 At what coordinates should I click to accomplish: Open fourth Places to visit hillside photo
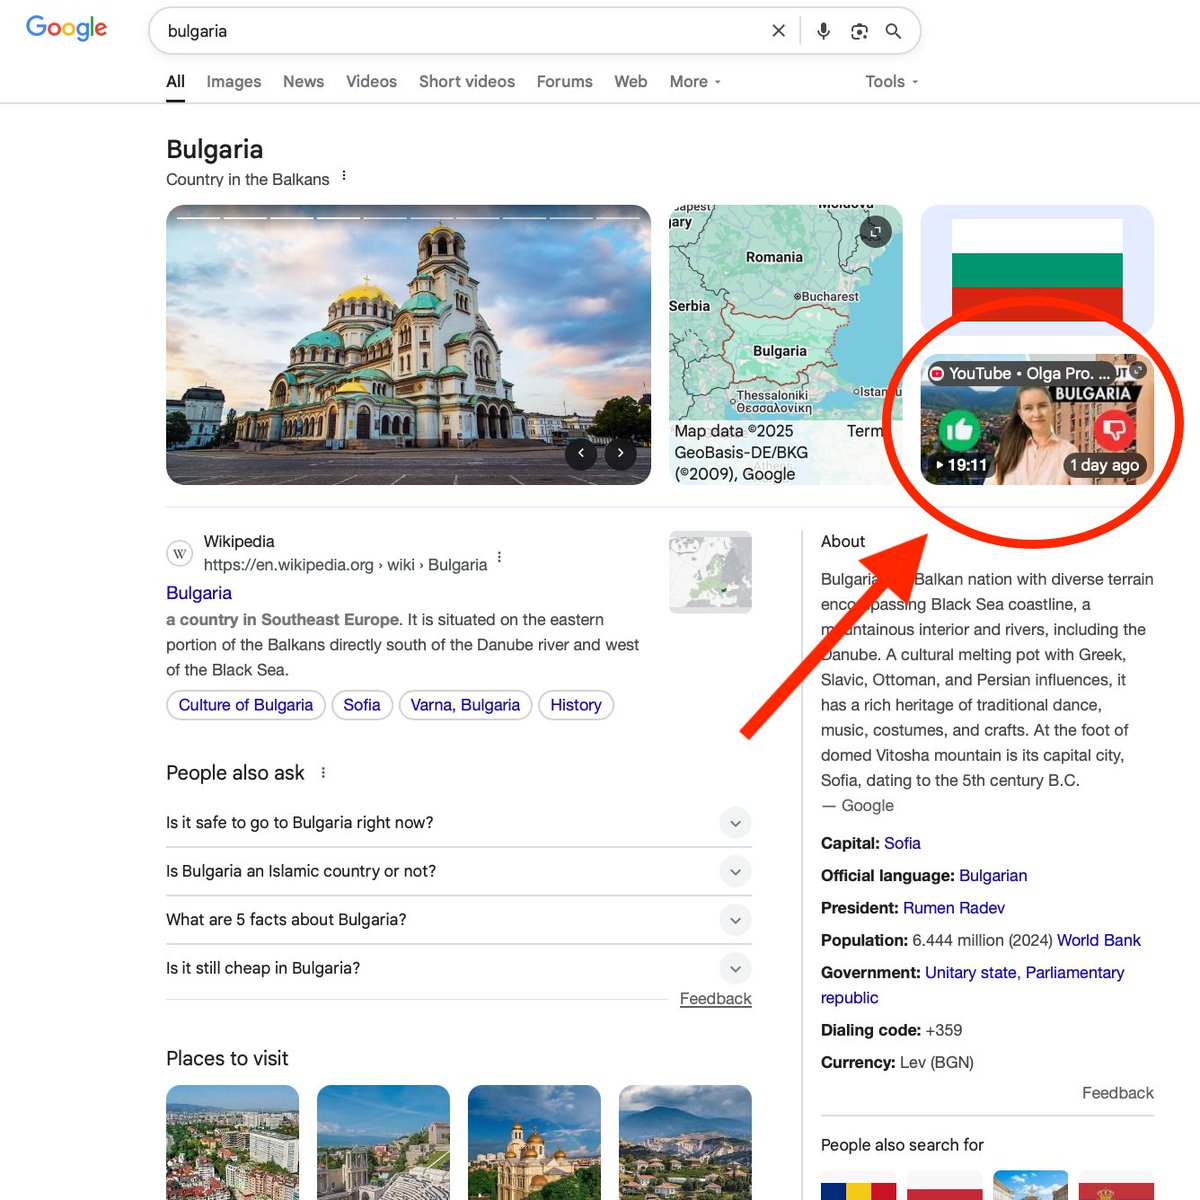coord(685,1142)
